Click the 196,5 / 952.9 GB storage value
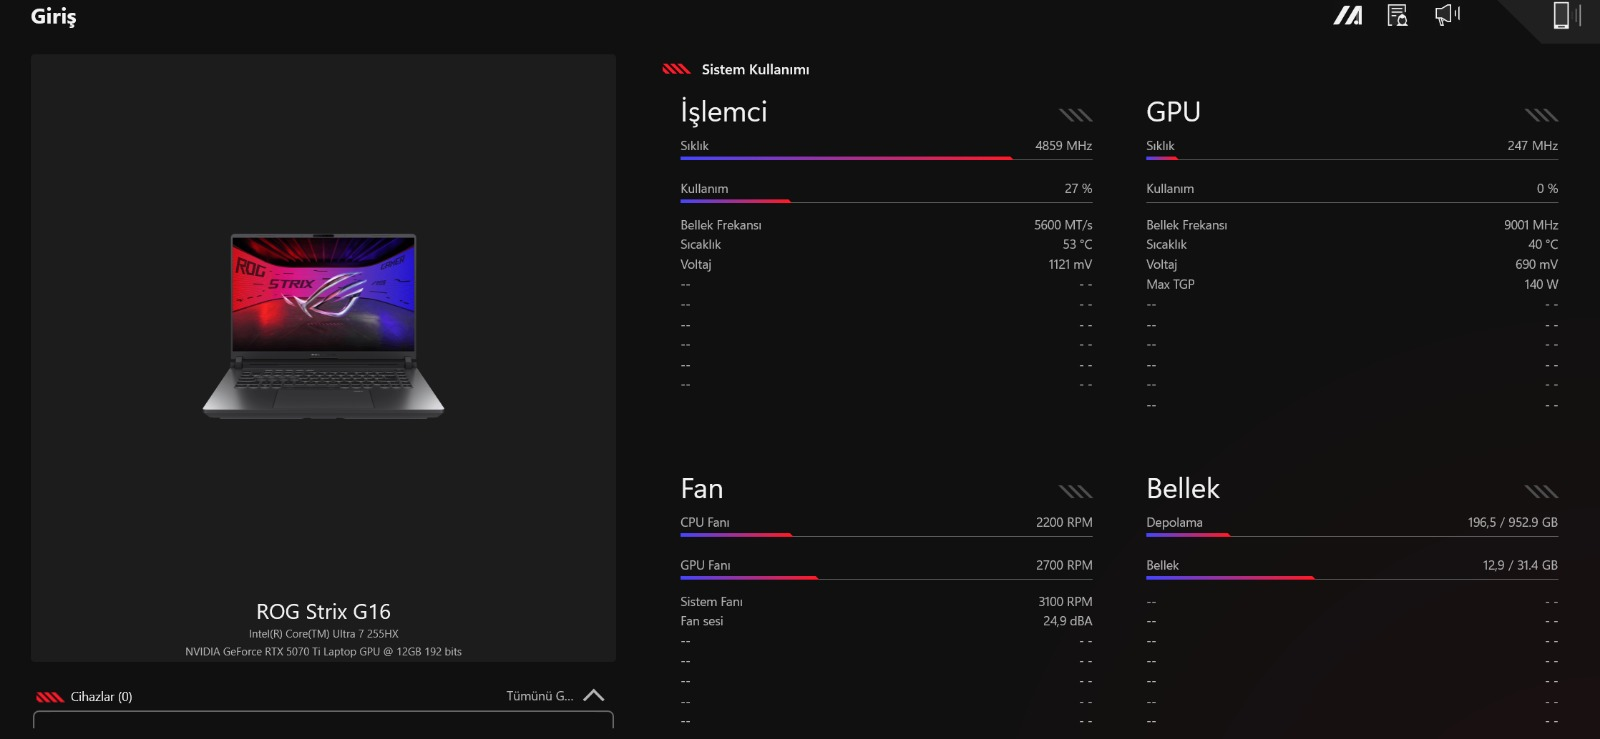Image resolution: width=1600 pixels, height=739 pixels. click(x=1513, y=522)
